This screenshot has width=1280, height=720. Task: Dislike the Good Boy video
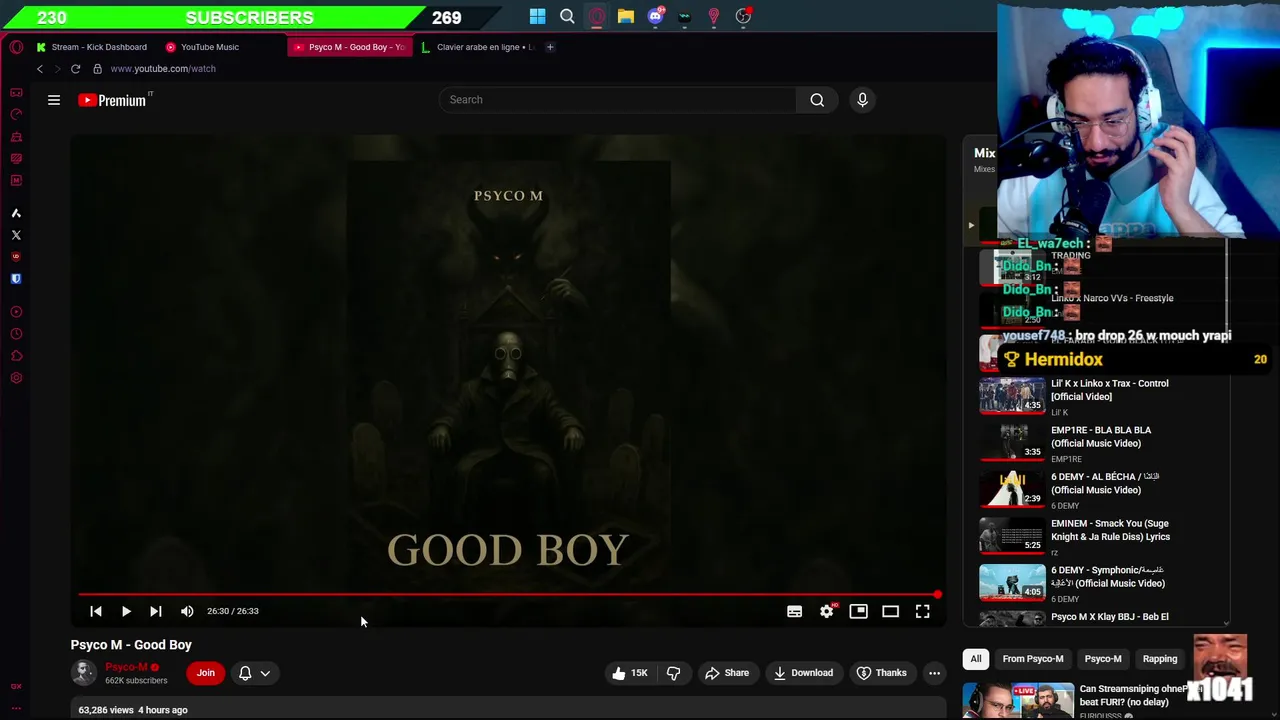click(x=673, y=673)
